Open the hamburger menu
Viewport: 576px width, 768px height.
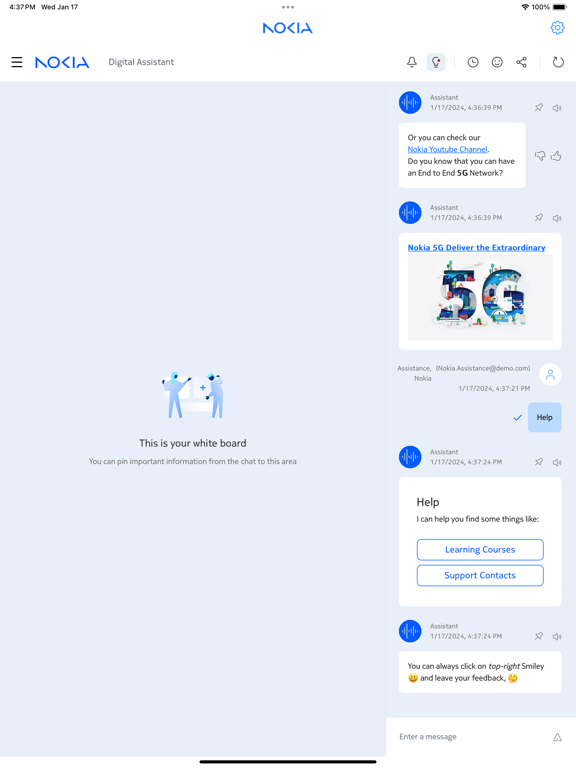[17, 62]
